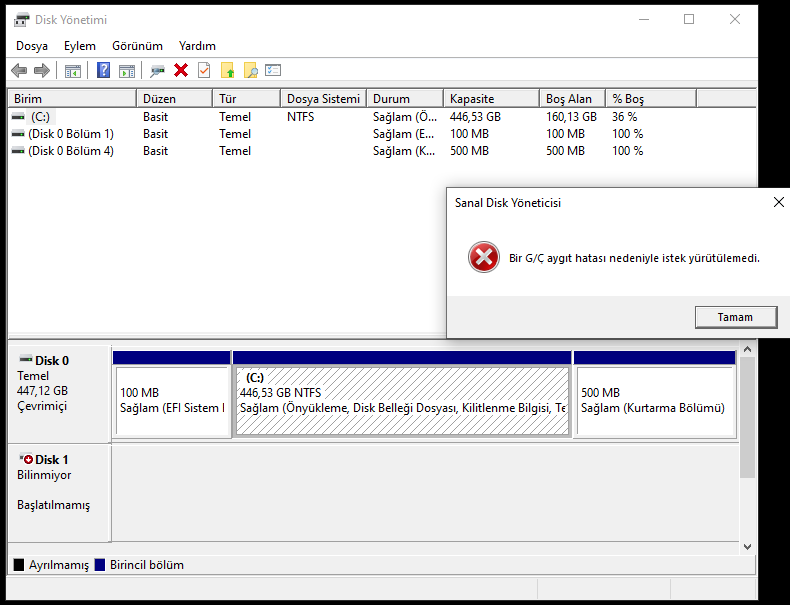This screenshot has height=605, width=790.
Task: Toggle the Show/Hide Action Pane icon
Action: (127, 71)
